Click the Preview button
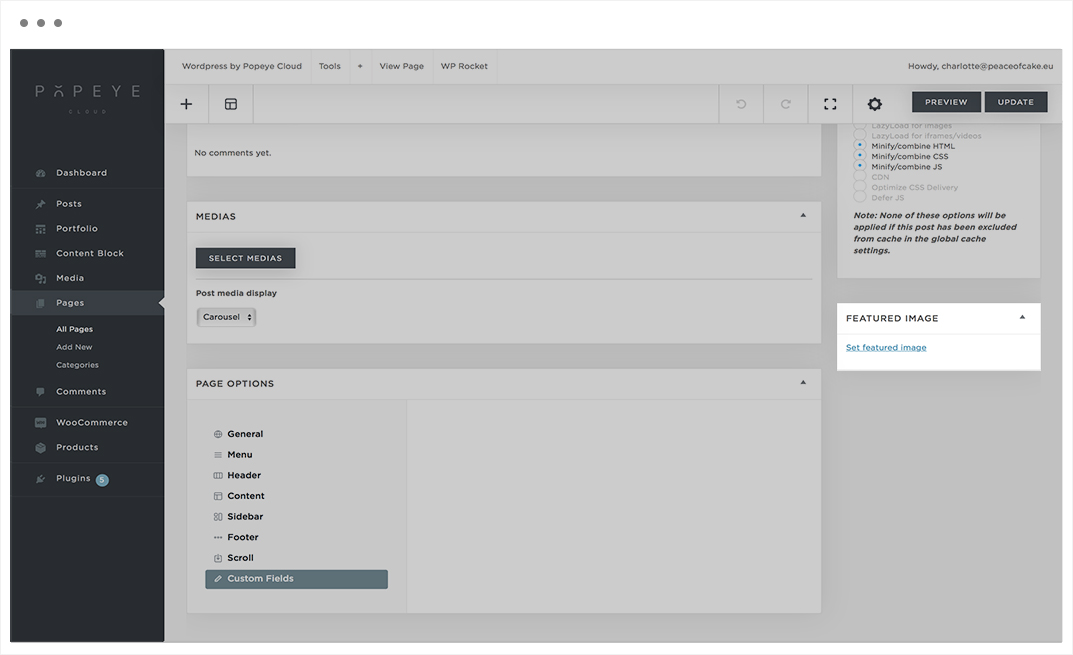The width and height of the screenshot is (1073, 655). [x=946, y=102]
